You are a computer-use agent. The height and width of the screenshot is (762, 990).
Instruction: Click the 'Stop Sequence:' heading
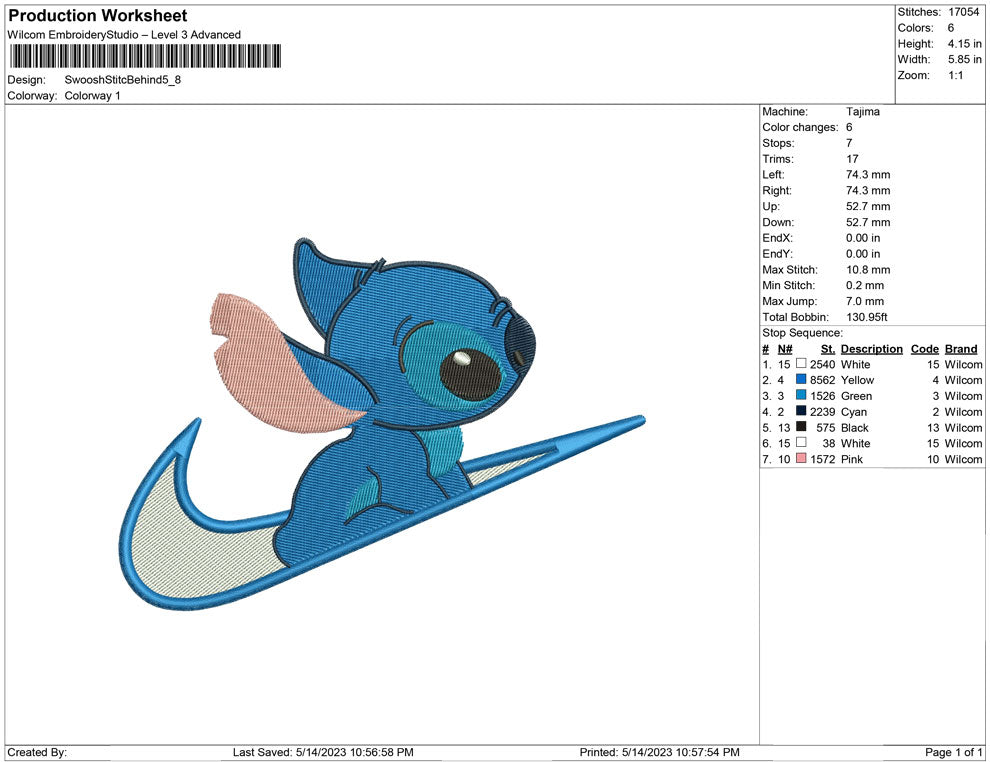pyautogui.click(x=802, y=333)
